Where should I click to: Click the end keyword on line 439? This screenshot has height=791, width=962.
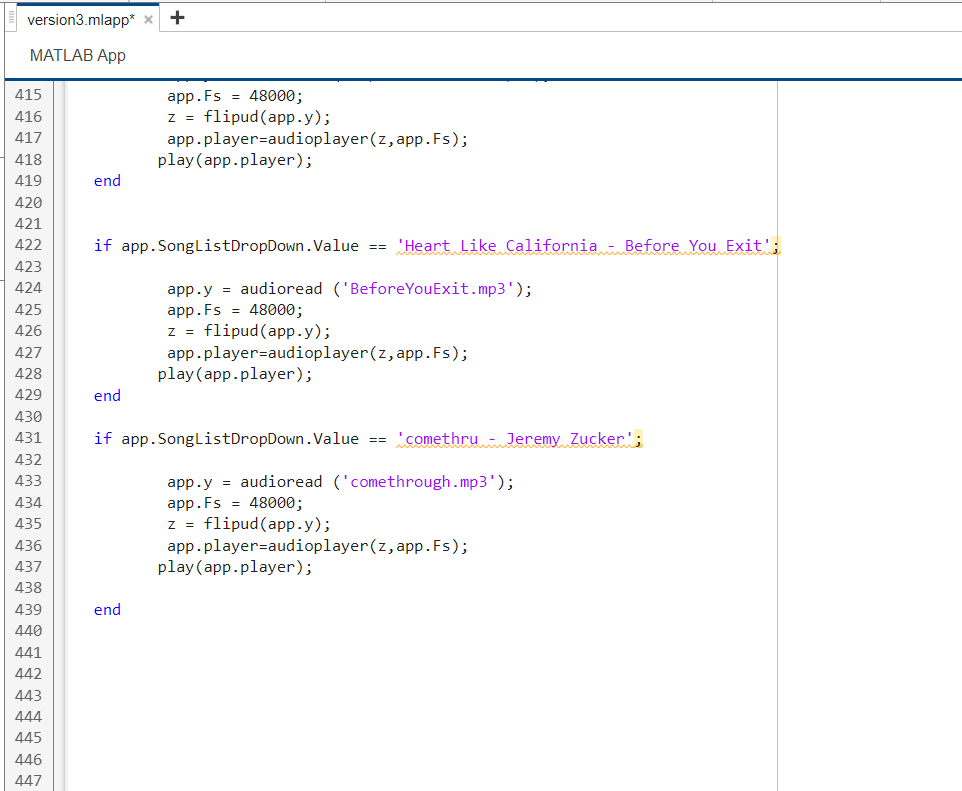[107, 610]
